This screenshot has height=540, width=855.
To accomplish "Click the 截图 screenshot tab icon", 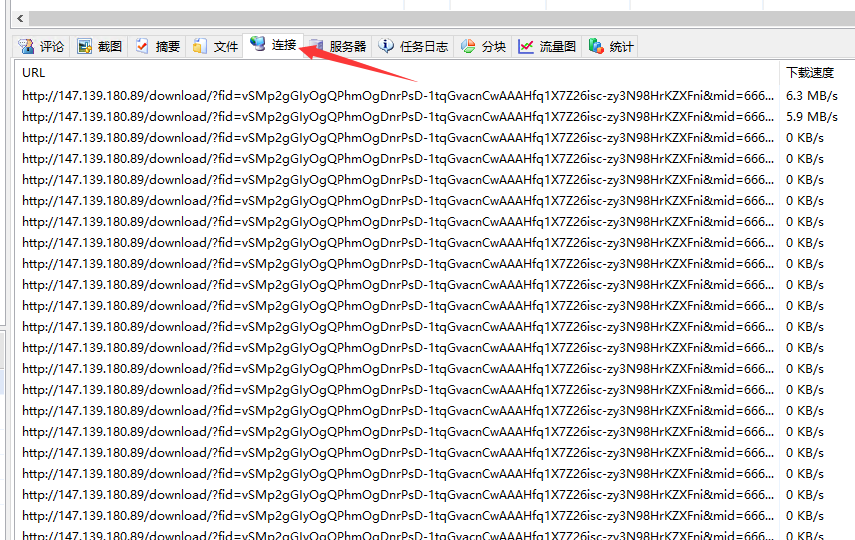I will click(84, 47).
